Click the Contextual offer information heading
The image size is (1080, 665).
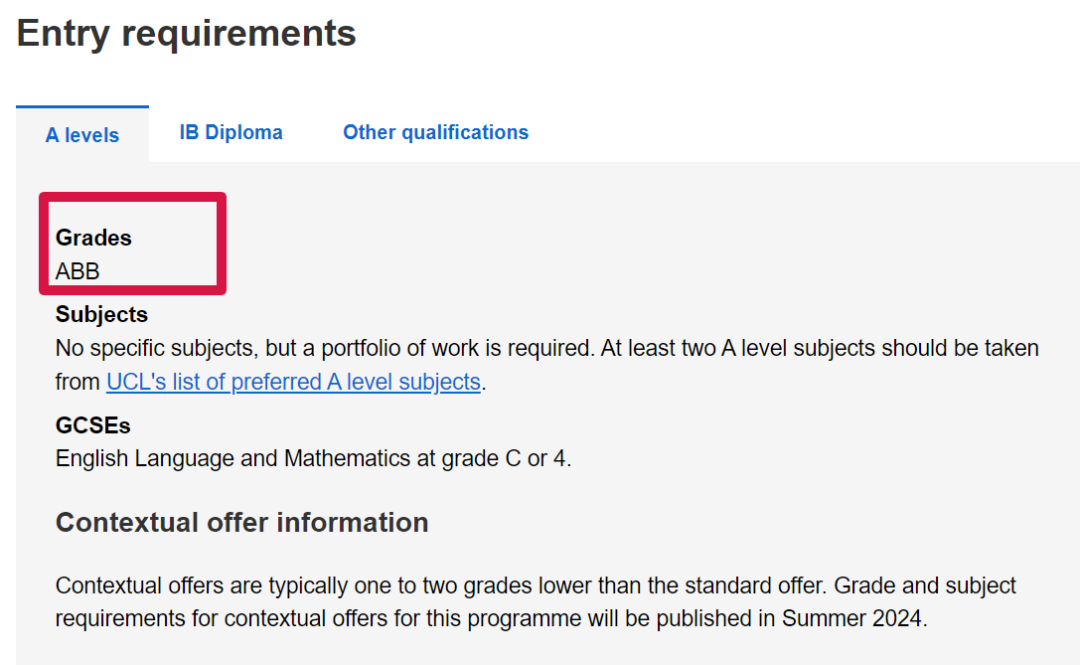242,522
